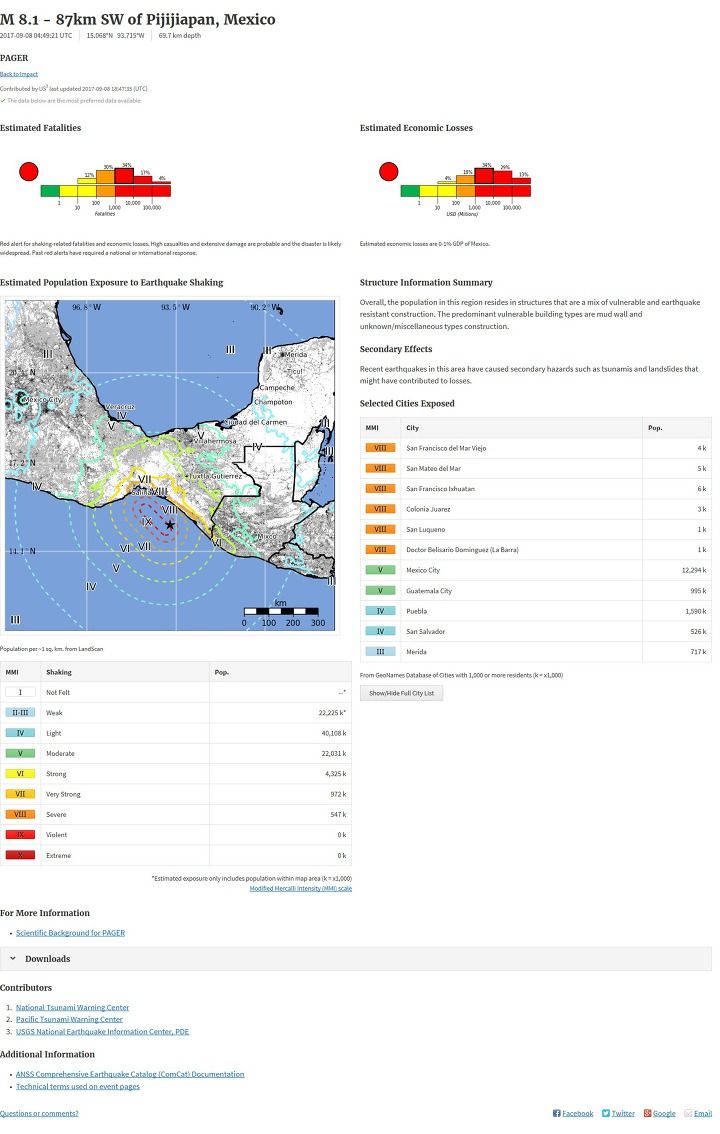The image size is (720, 1134).
Task: Click the Facebook text link in footer
Action: coord(578,1113)
